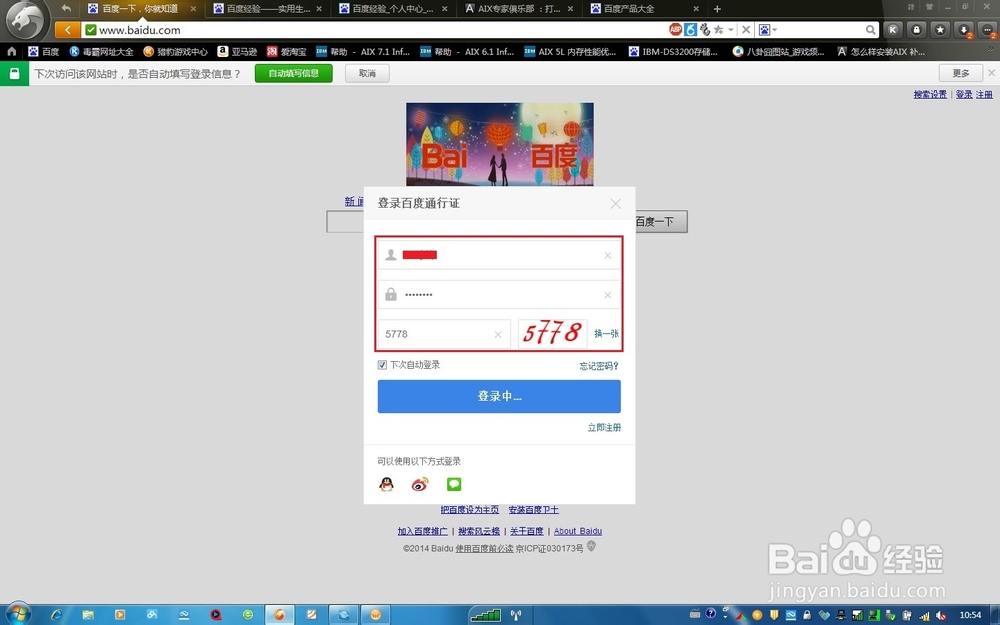This screenshot has height=625, width=1000.
Task: Open the 百度 bookmark
Action: 43,52
